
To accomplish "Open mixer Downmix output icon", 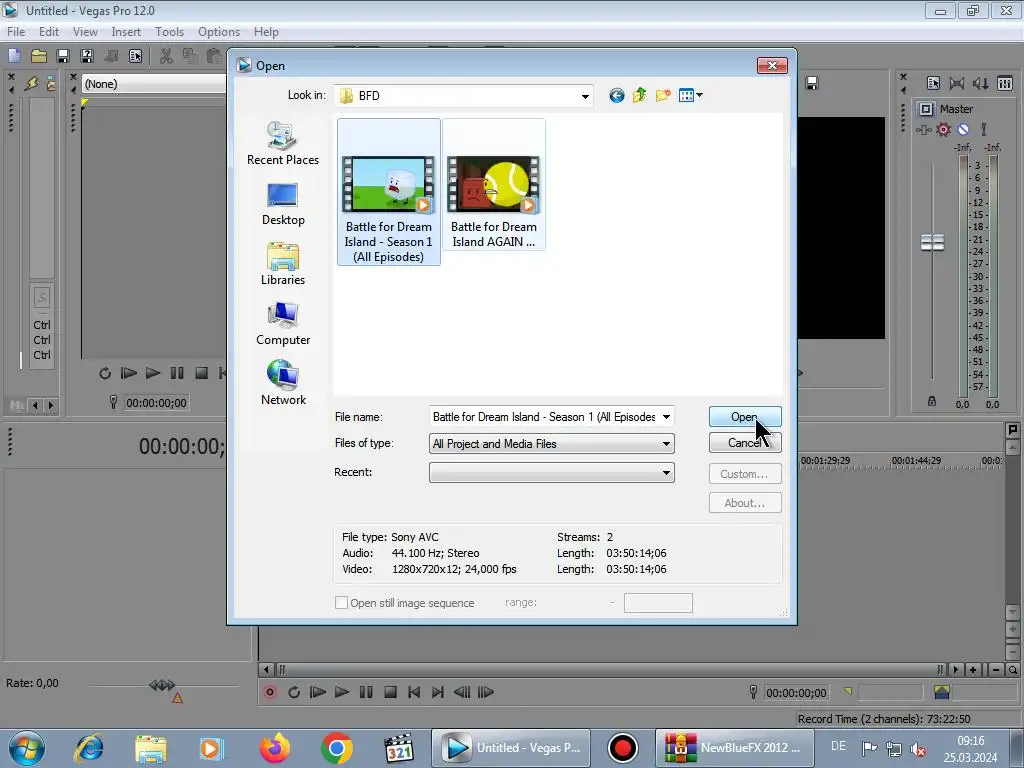I will click(957, 84).
